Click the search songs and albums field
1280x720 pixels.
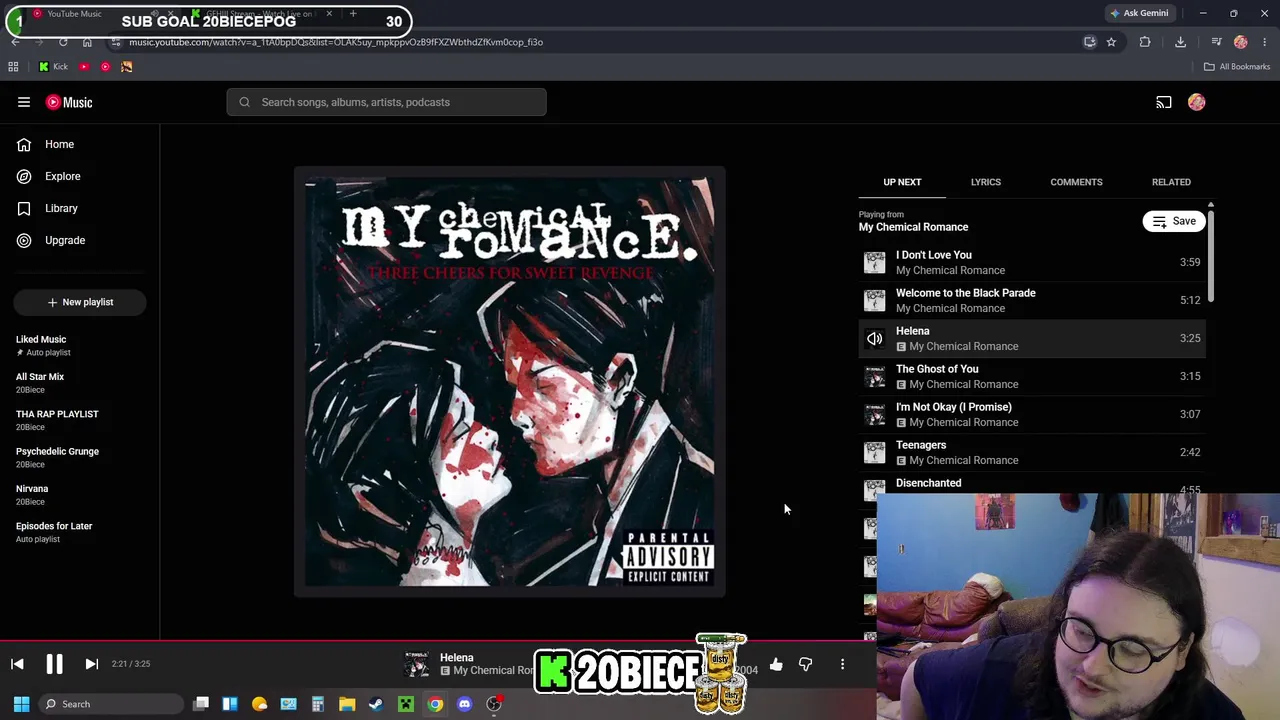386,102
